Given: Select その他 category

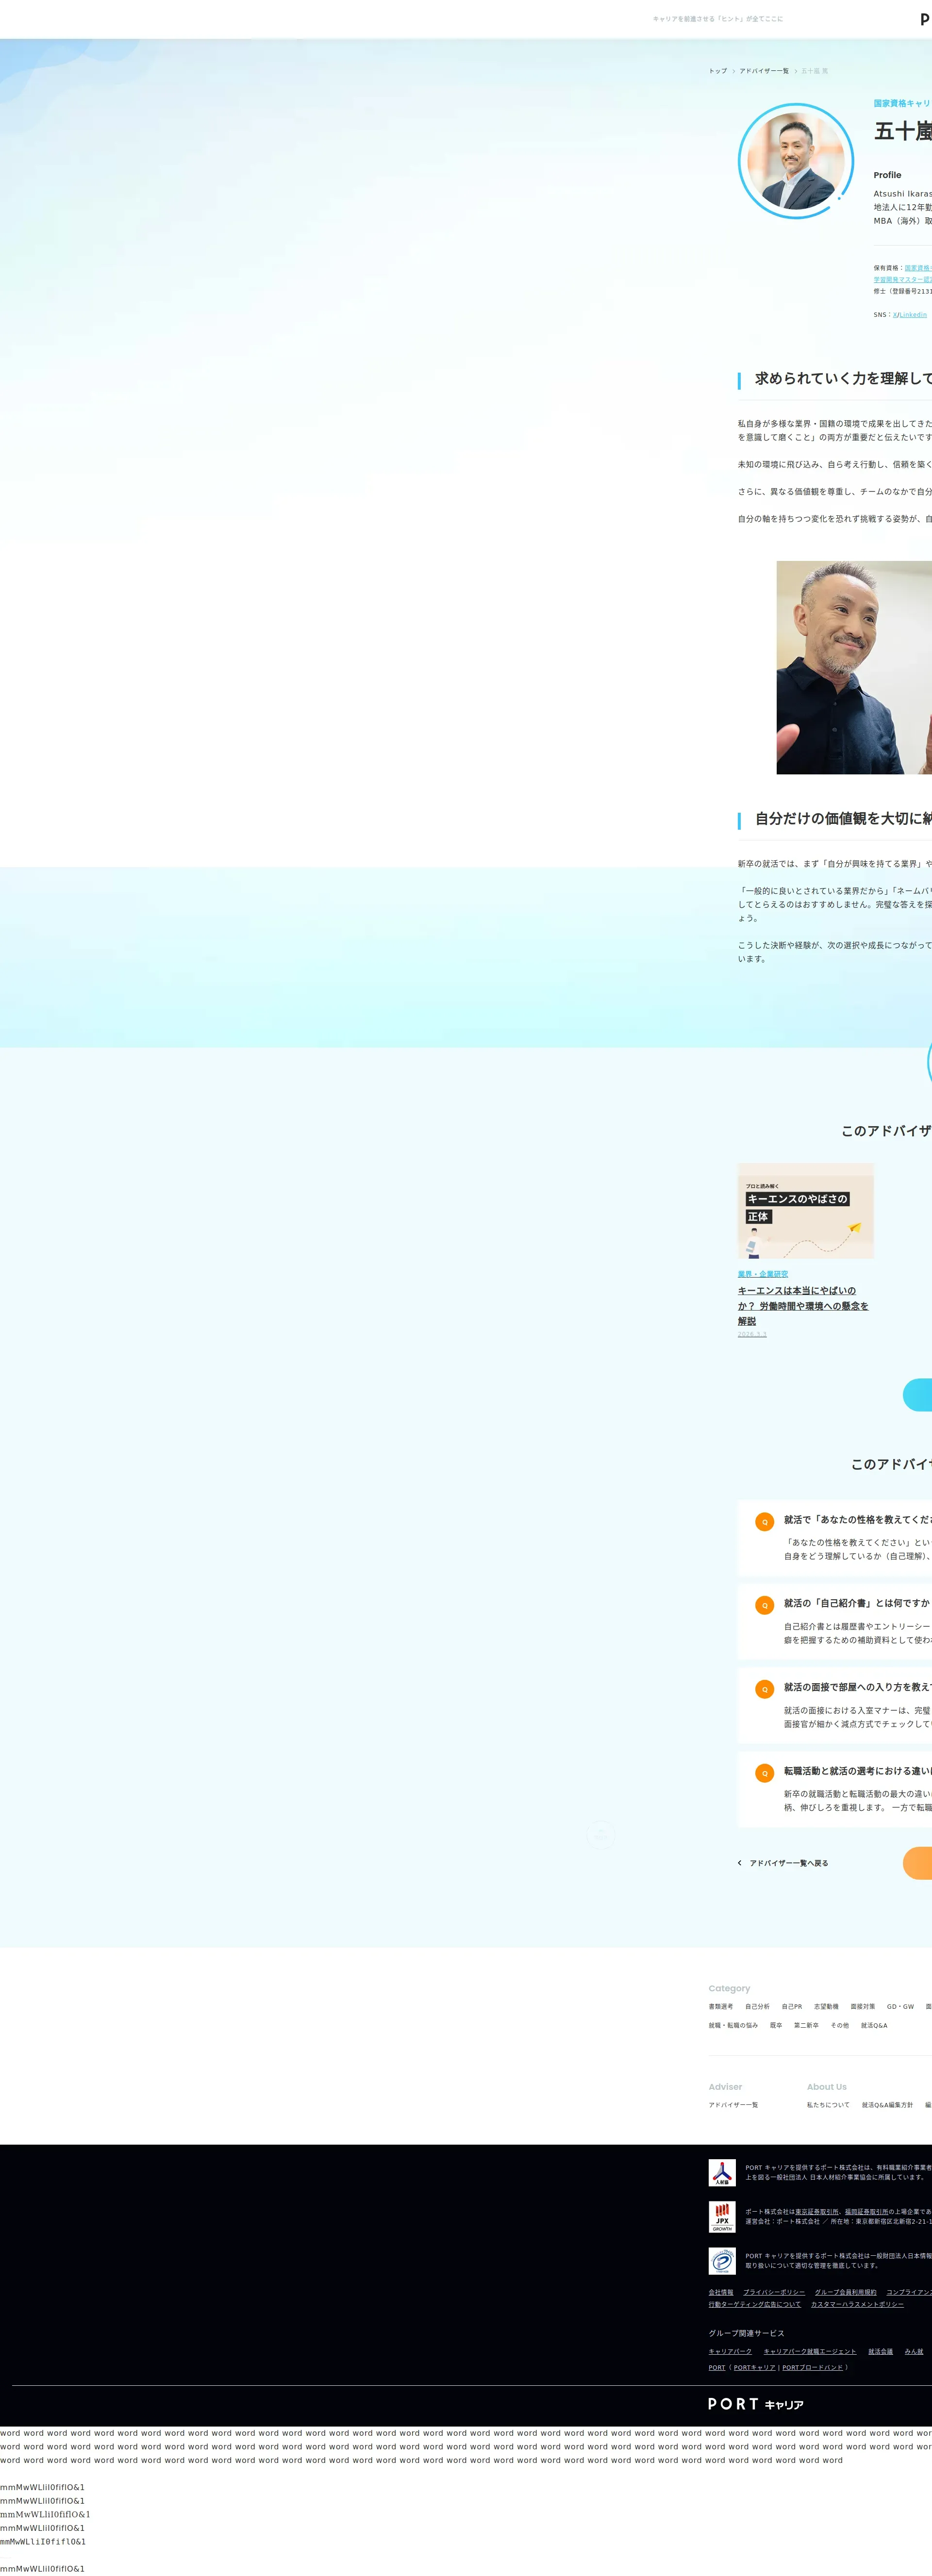Looking at the screenshot, I should [x=840, y=2025].
